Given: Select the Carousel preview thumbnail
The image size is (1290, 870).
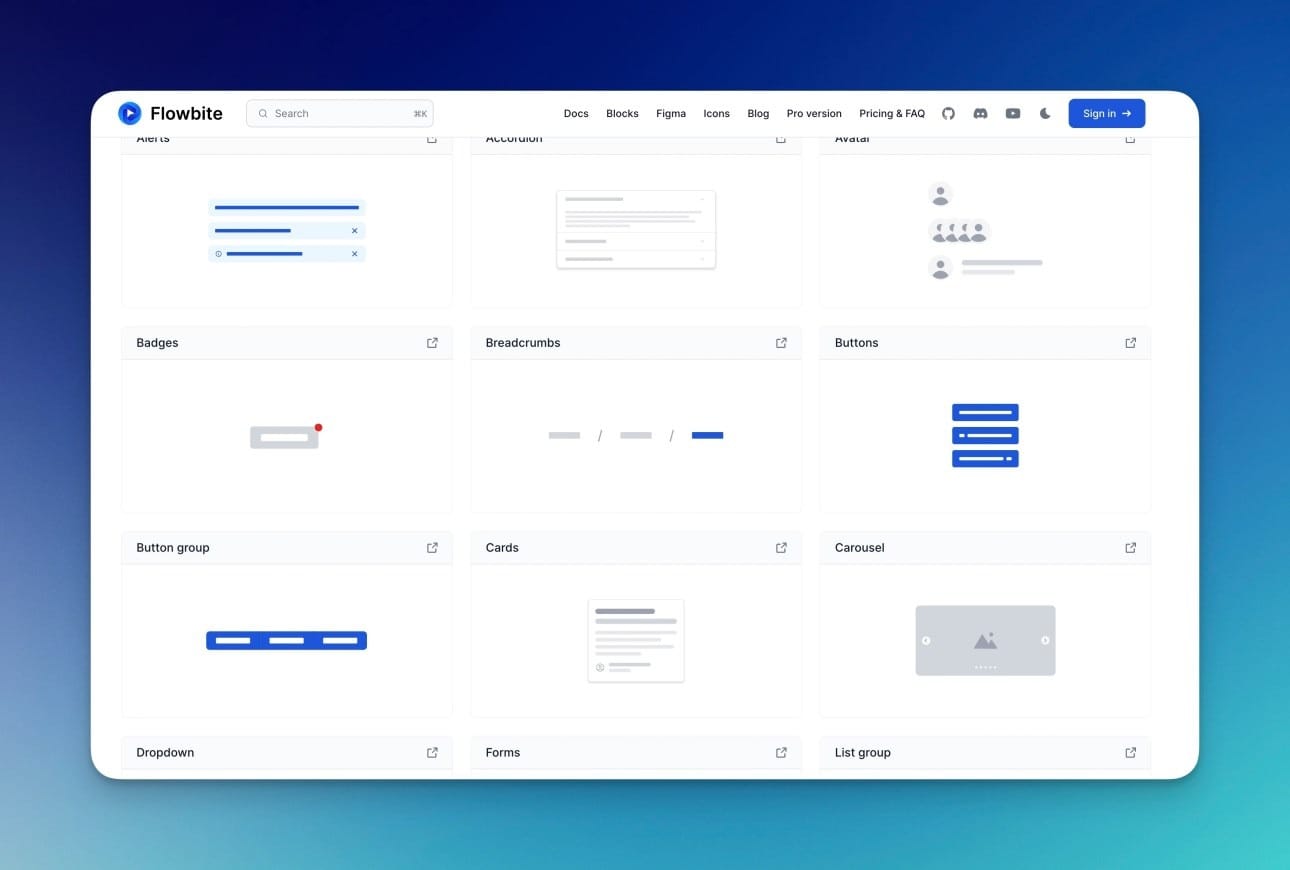Looking at the screenshot, I should pyautogui.click(x=985, y=640).
